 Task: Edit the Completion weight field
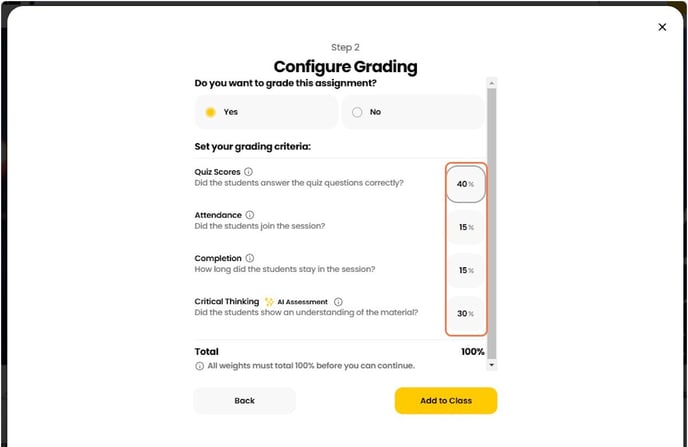tap(464, 270)
